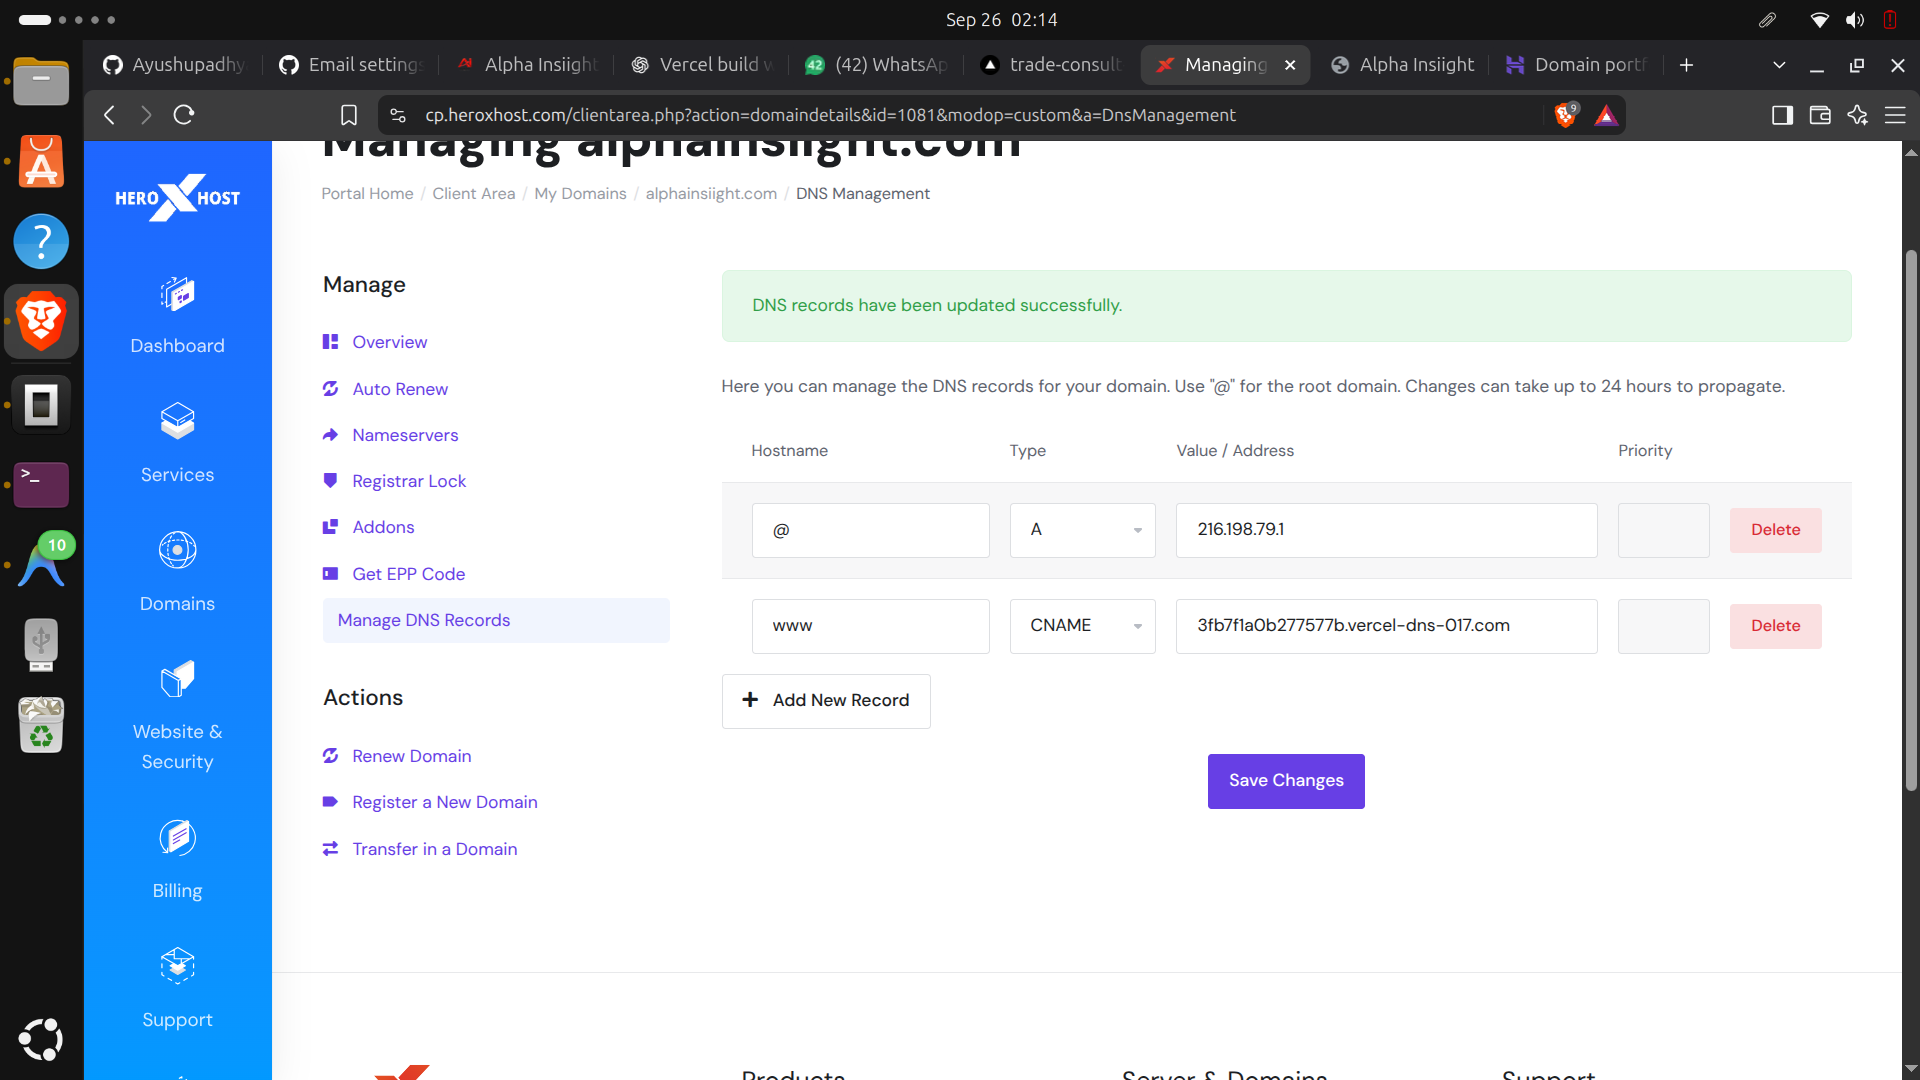
Task: Open Brave Rewards triangle icon
Action: click(1606, 116)
